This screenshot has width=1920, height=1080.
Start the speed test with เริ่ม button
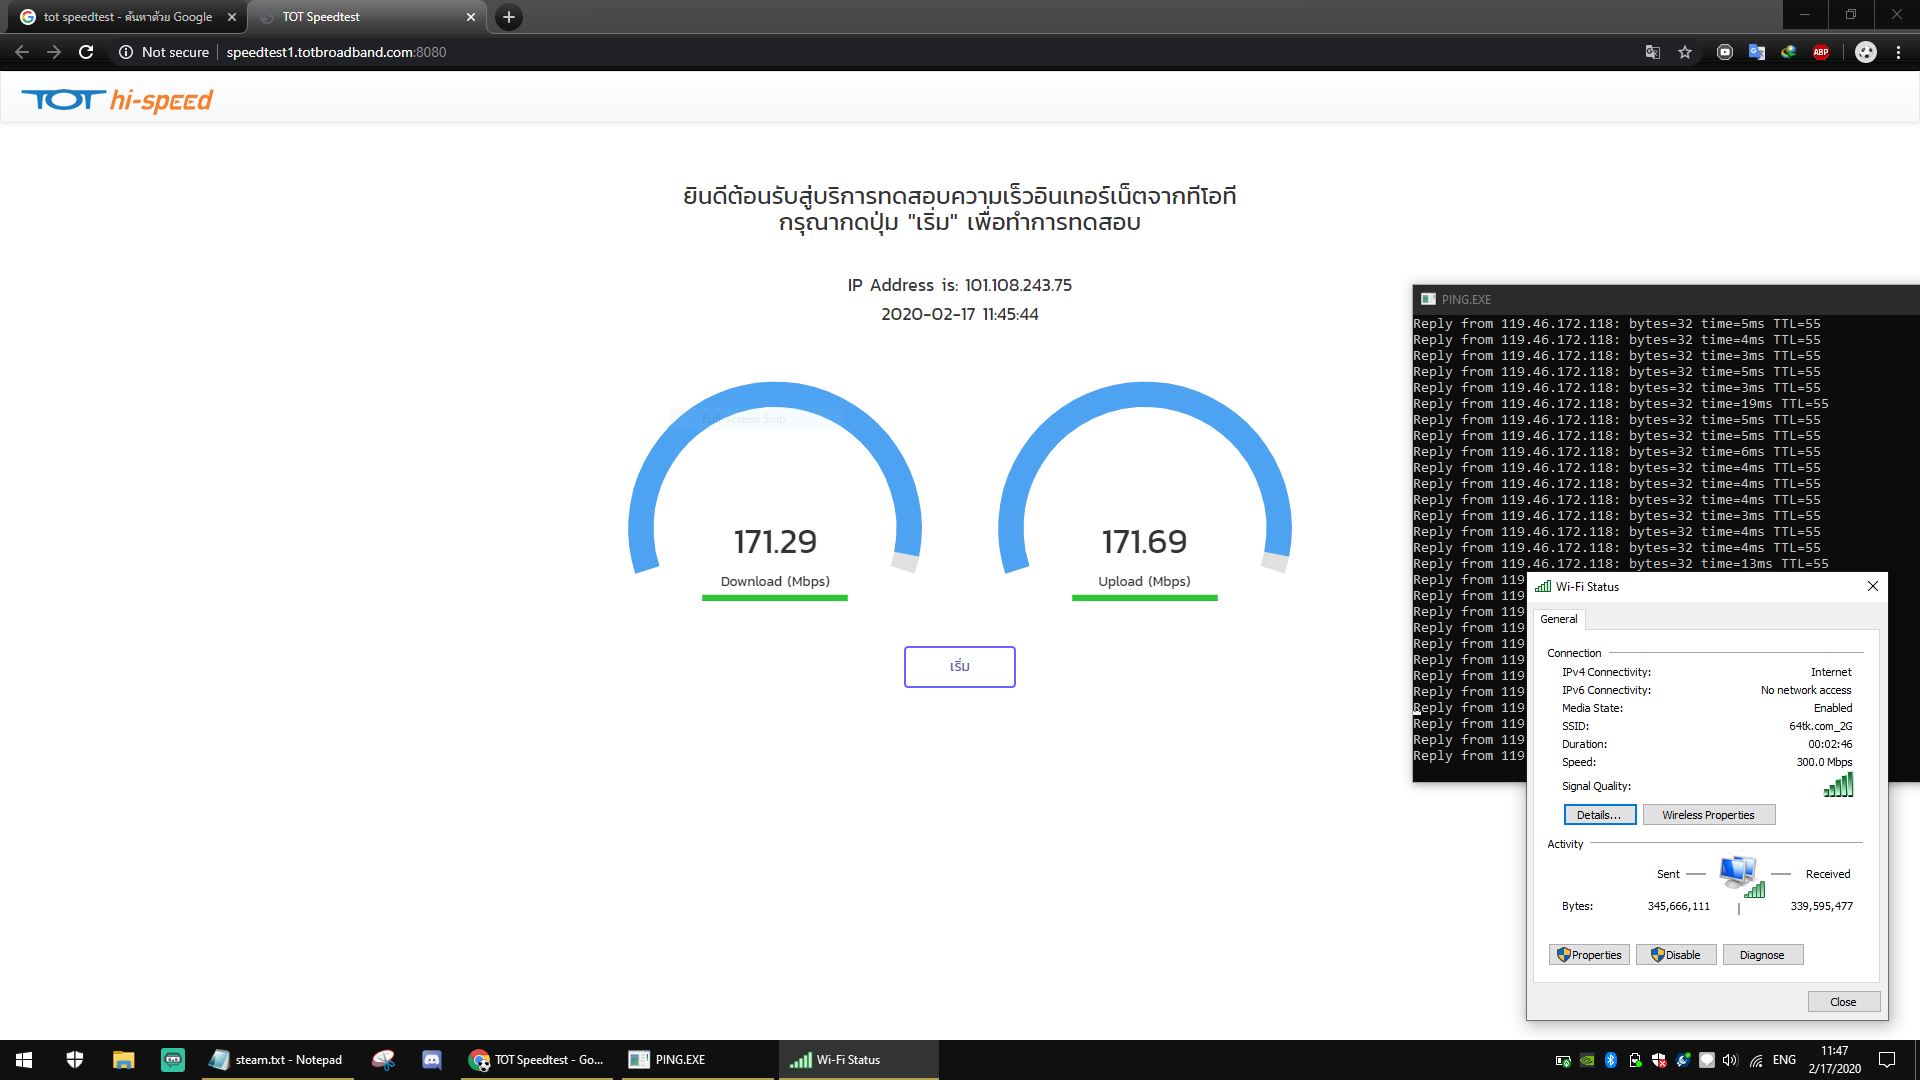[x=960, y=667]
